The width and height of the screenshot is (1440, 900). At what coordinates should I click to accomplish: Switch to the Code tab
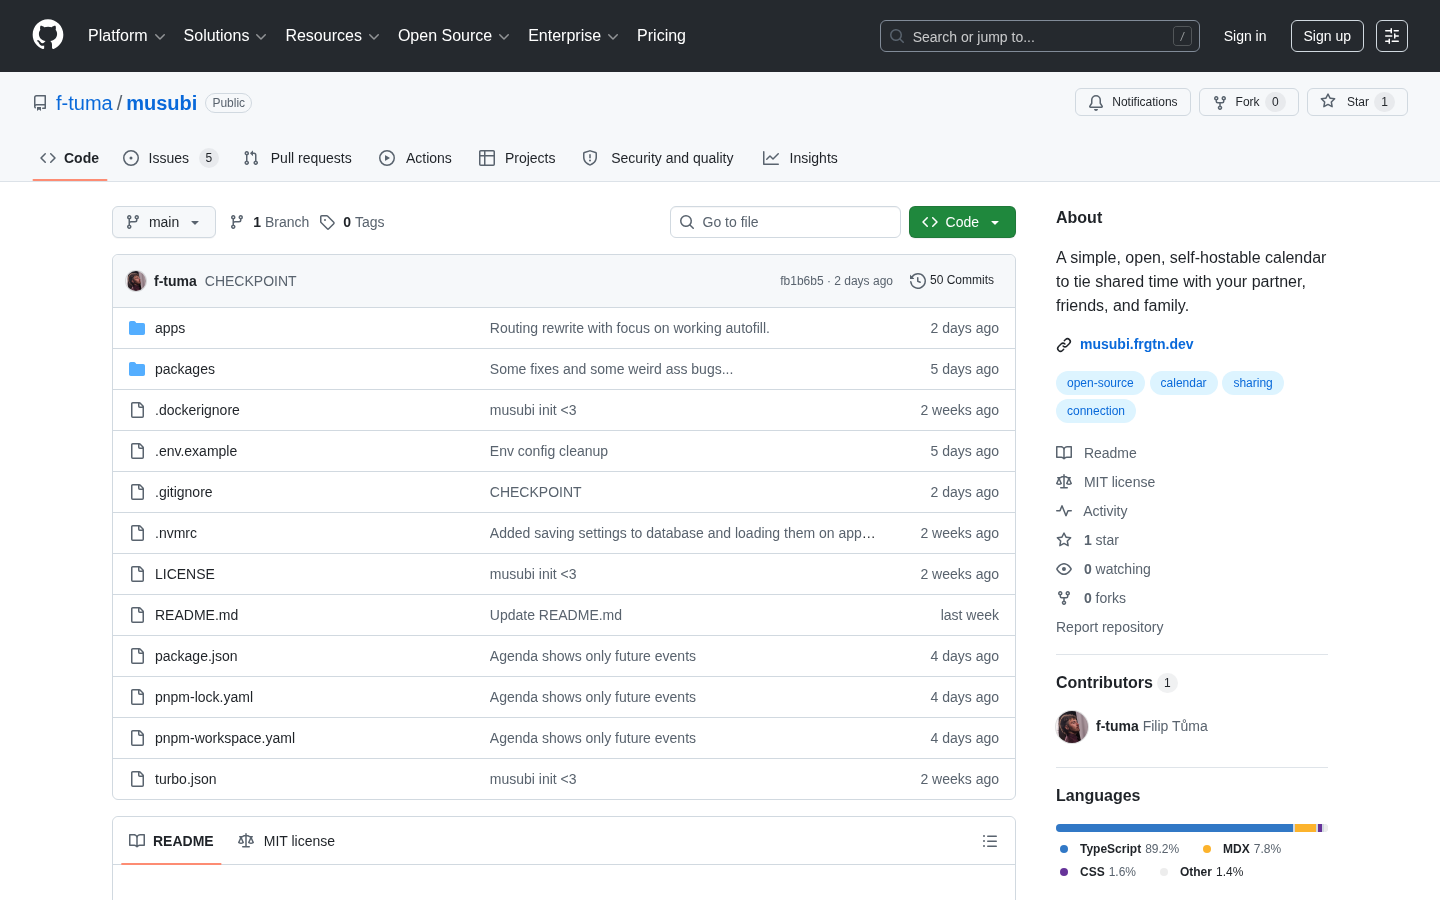pos(70,158)
